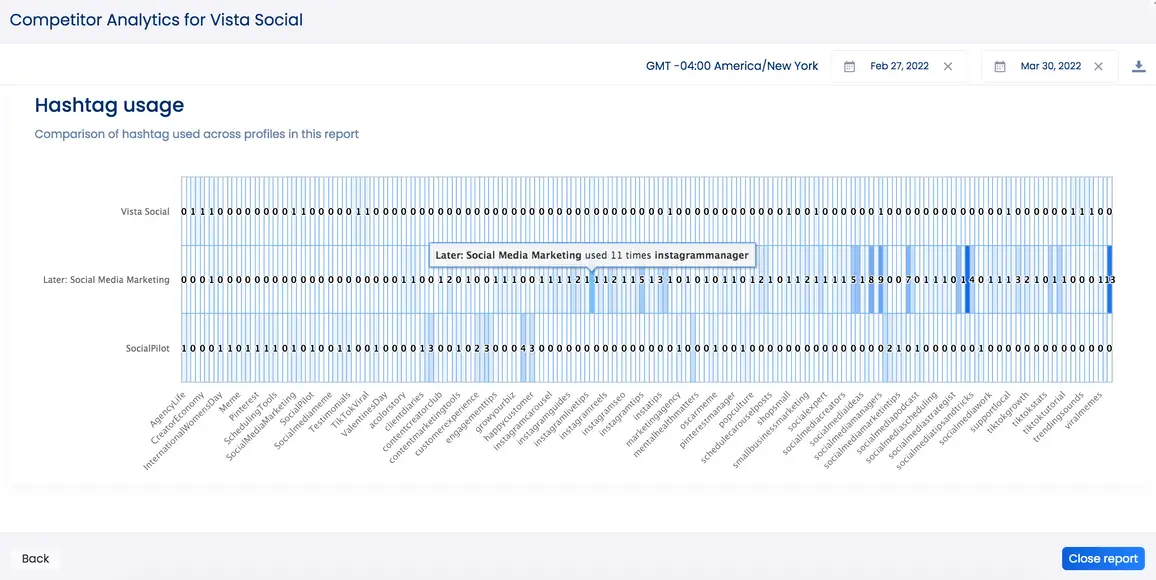Screen dimensions: 1156x580
Task: Select the Later: Social Media Marketing label
Action: (106, 280)
